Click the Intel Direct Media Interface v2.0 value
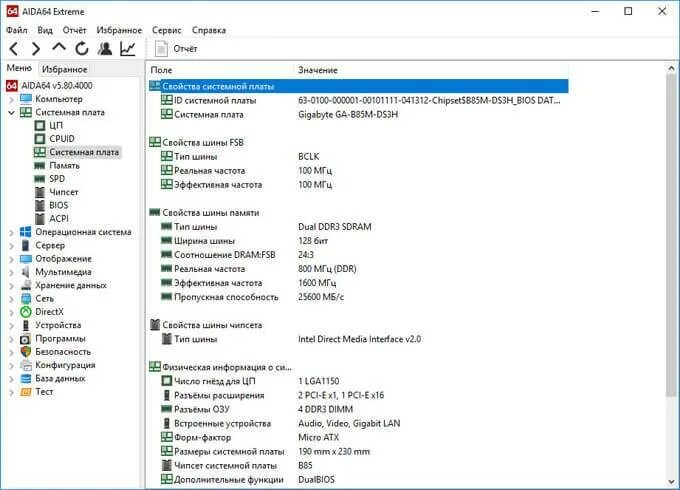Image resolution: width=680 pixels, height=490 pixels. (x=360, y=339)
